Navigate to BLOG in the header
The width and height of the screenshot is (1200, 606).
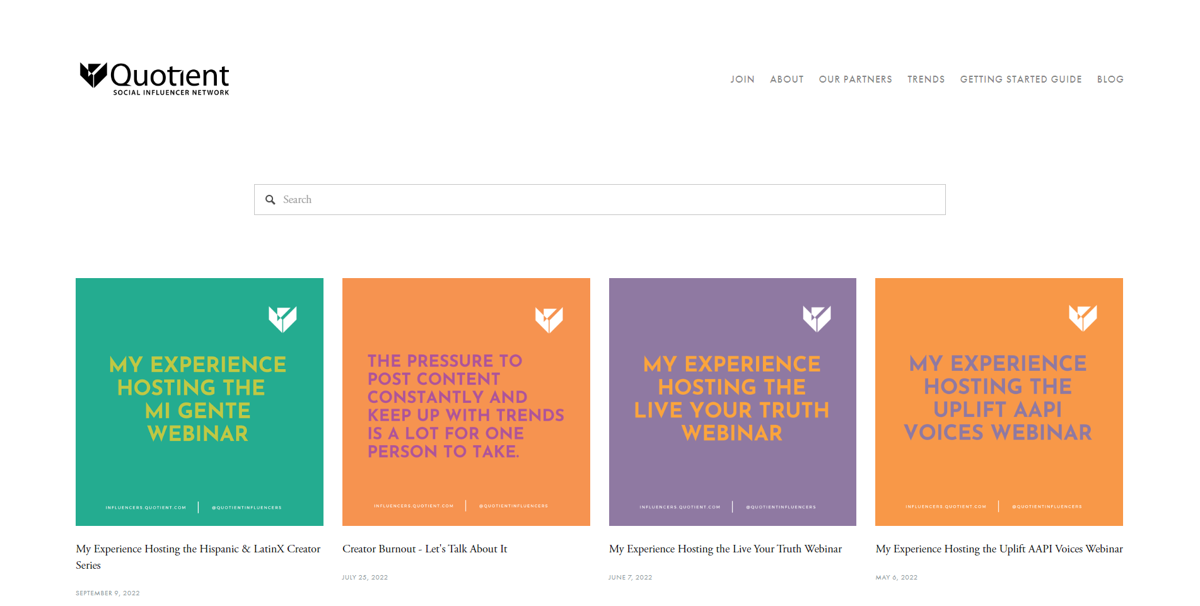click(x=1110, y=79)
